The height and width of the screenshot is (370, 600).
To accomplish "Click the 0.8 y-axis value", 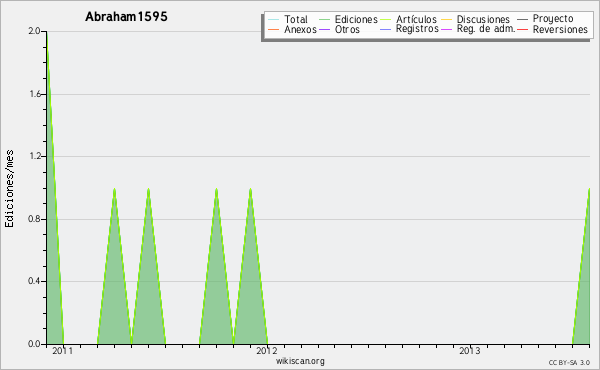I will 34,219.
